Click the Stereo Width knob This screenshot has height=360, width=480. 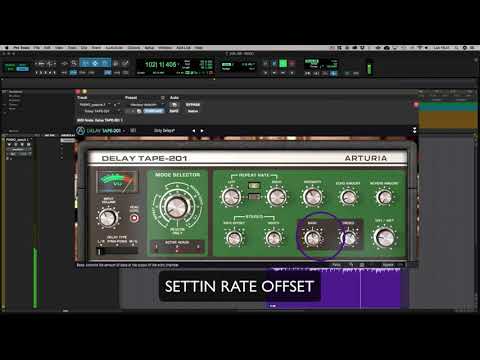click(274, 238)
